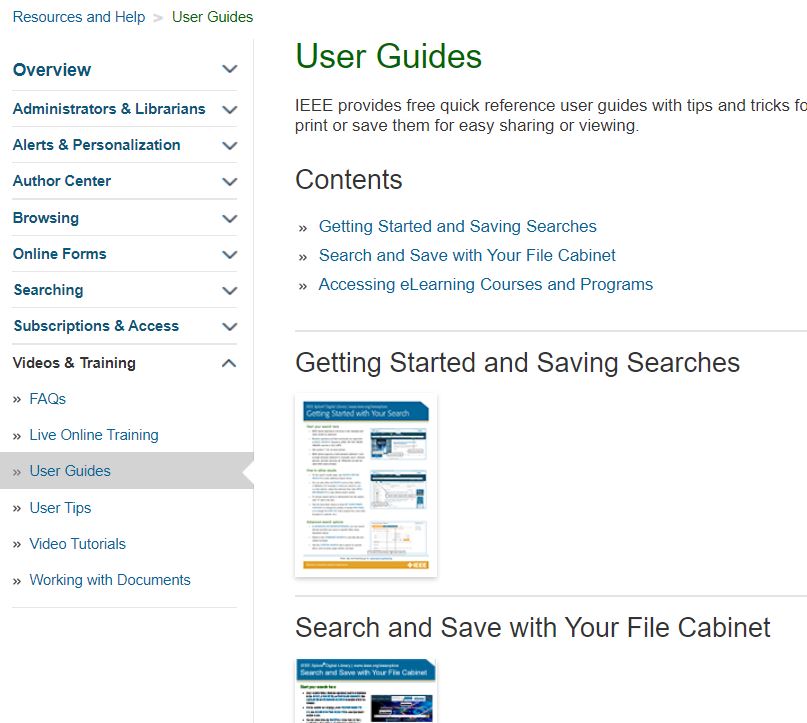Viewport: 807px width, 723px height.
Task: Open Getting Started with Your Search guide thumbnail
Action: pyautogui.click(x=366, y=486)
